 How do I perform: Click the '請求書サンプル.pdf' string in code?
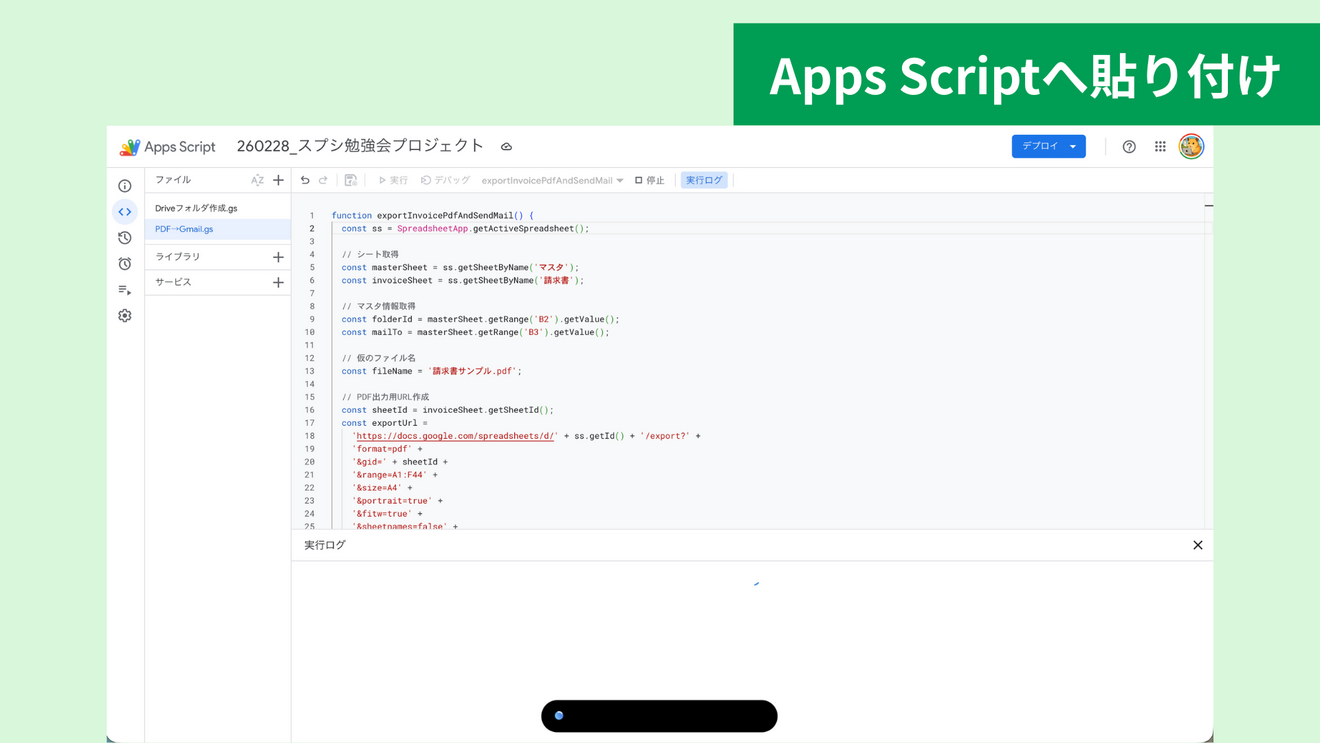pyautogui.click(x=472, y=371)
